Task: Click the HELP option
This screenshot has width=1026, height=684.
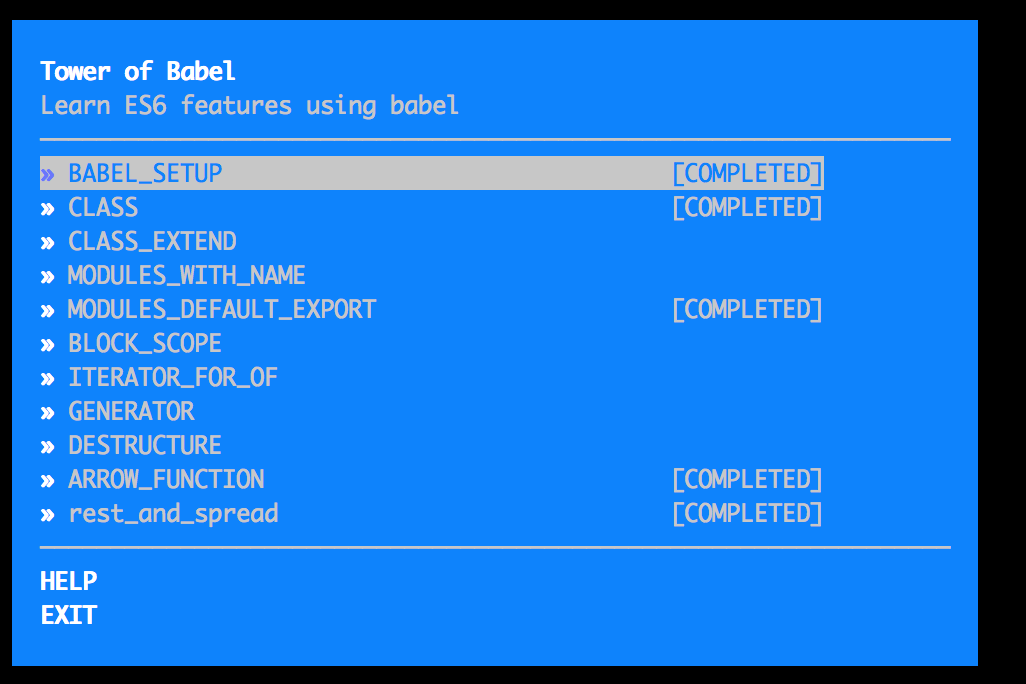Action: (69, 581)
